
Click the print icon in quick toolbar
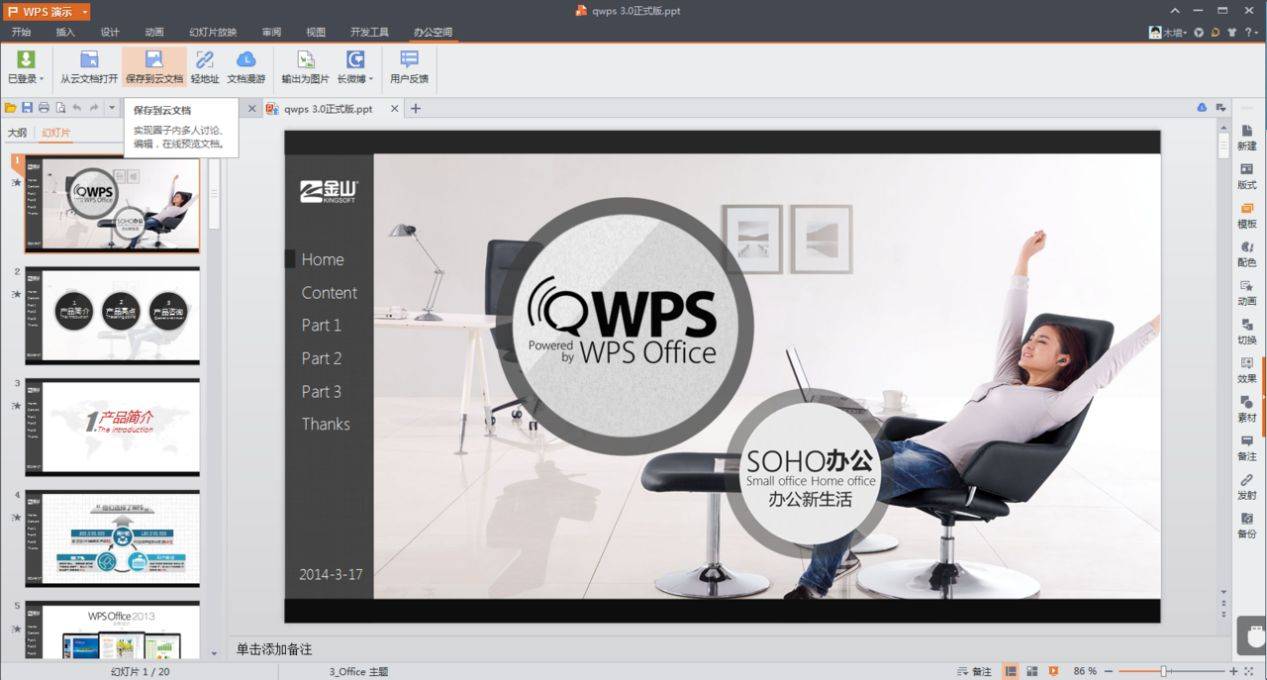point(43,108)
